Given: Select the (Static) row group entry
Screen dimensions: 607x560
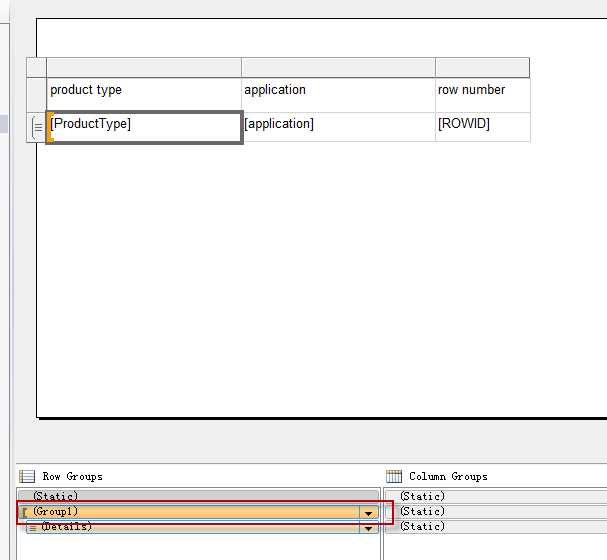Looking at the screenshot, I should coord(198,497).
